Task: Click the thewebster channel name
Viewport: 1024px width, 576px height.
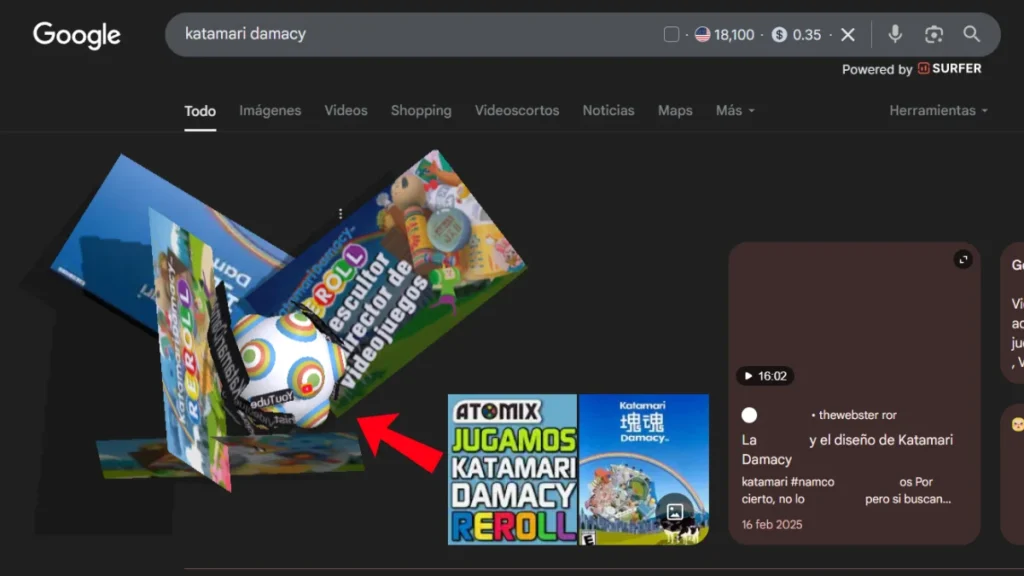Action: tap(857, 415)
